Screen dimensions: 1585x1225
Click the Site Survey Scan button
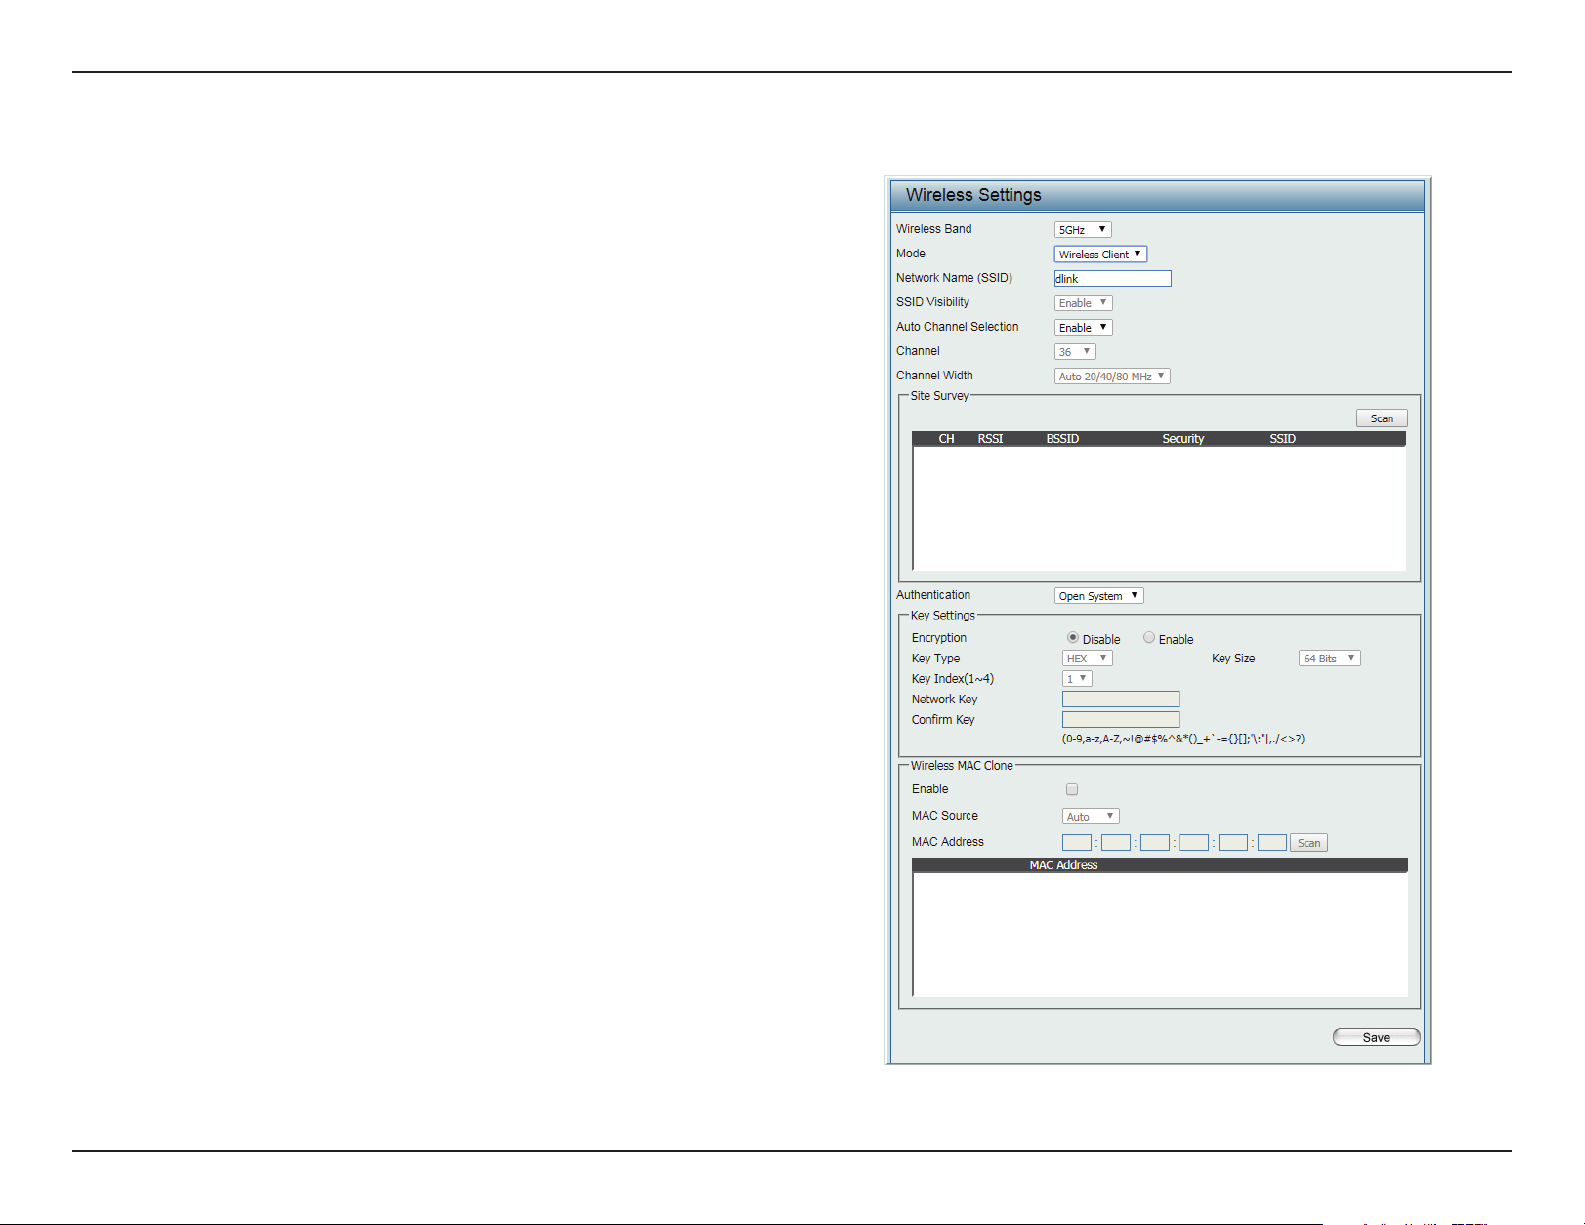pos(1381,418)
